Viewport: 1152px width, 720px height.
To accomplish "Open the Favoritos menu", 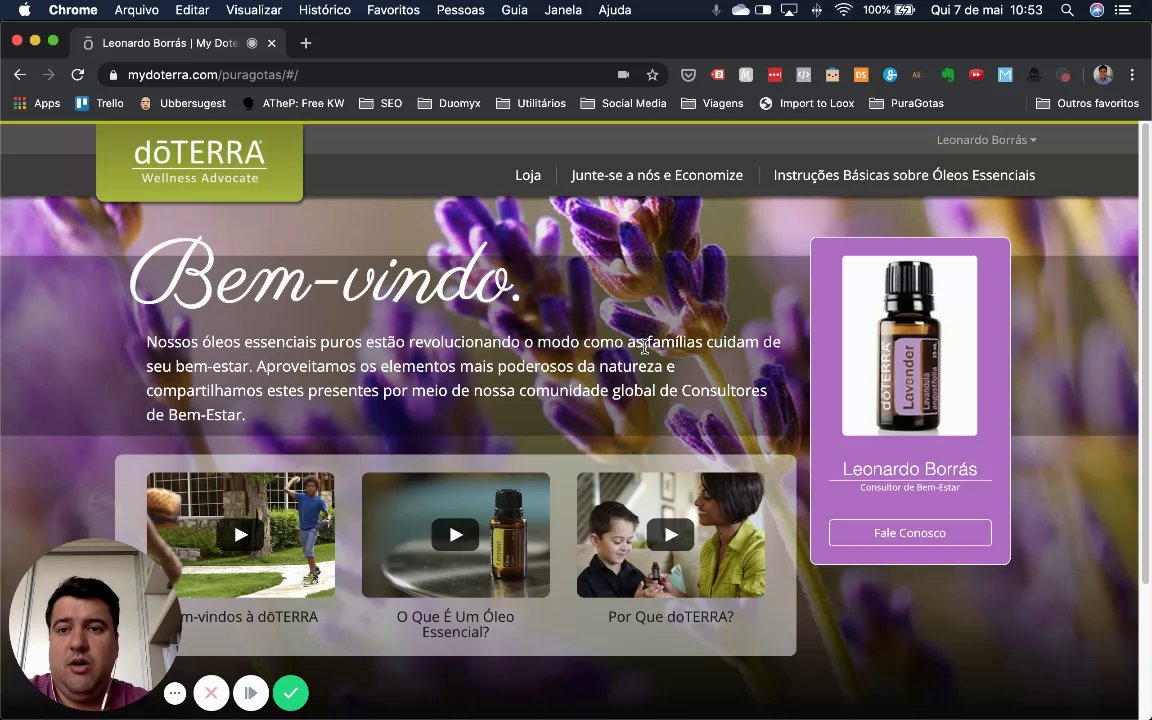I will tap(394, 10).
